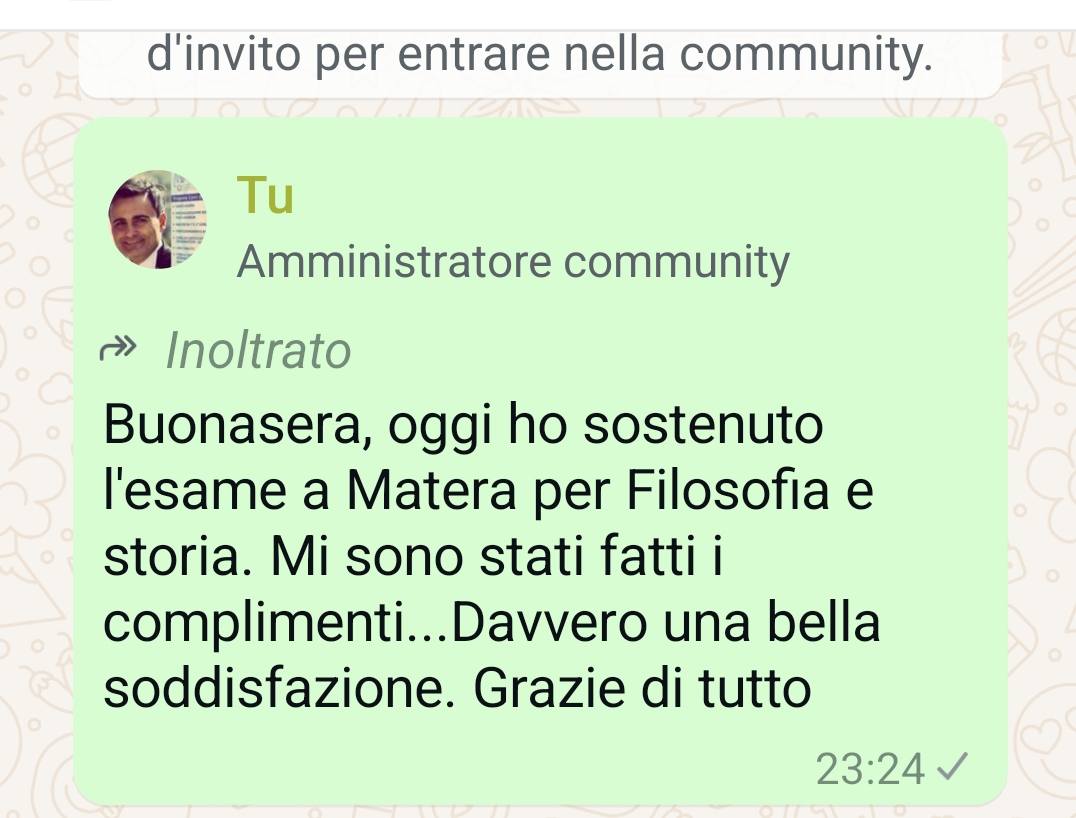Image resolution: width=1076 pixels, height=818 pixels.
Task: Open the sender name "Tu"
Action: coord(265,196)
